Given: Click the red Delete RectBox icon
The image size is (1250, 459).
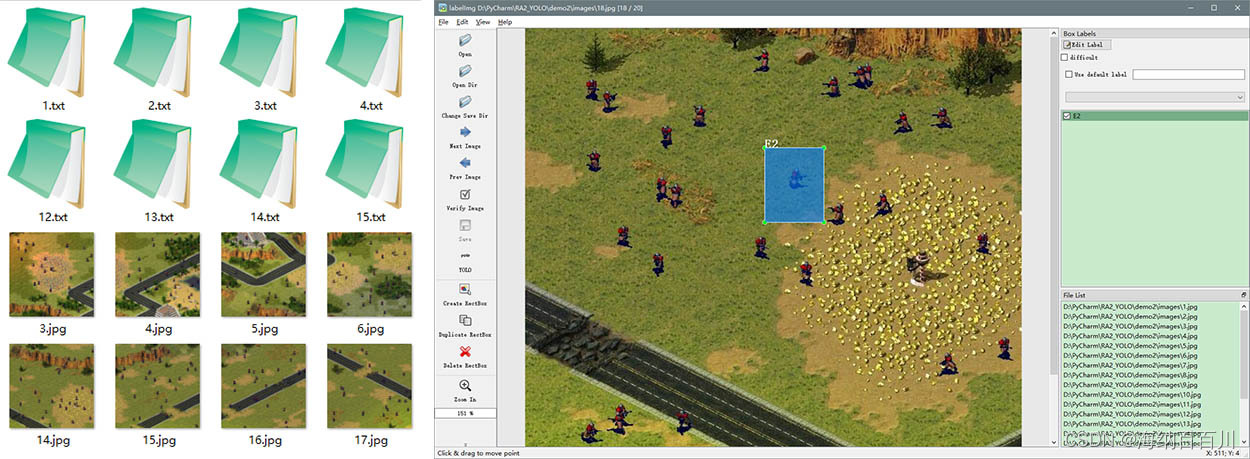Looking at the screenshot, I should point(465,351).
